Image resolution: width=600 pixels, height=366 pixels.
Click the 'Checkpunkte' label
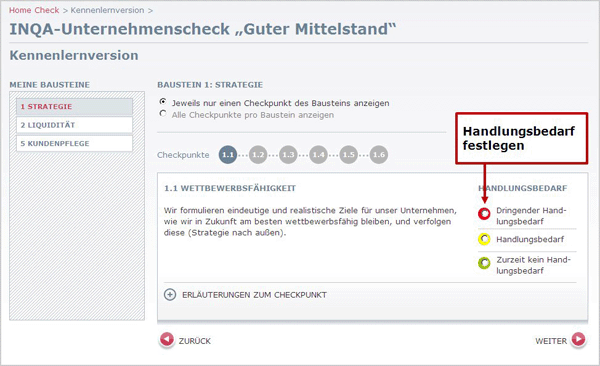[183, 155]
